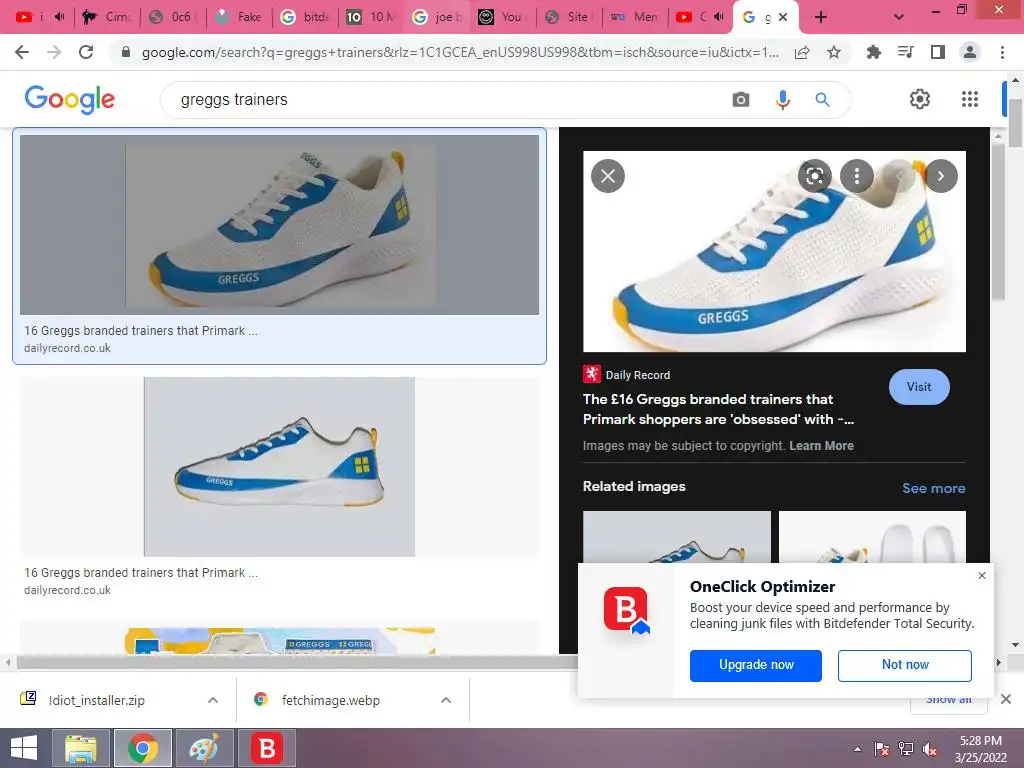Image resolution: width=1024 pixels, height=768 pixels.
Task: Open See more related images
Action: tap(933, 488)
